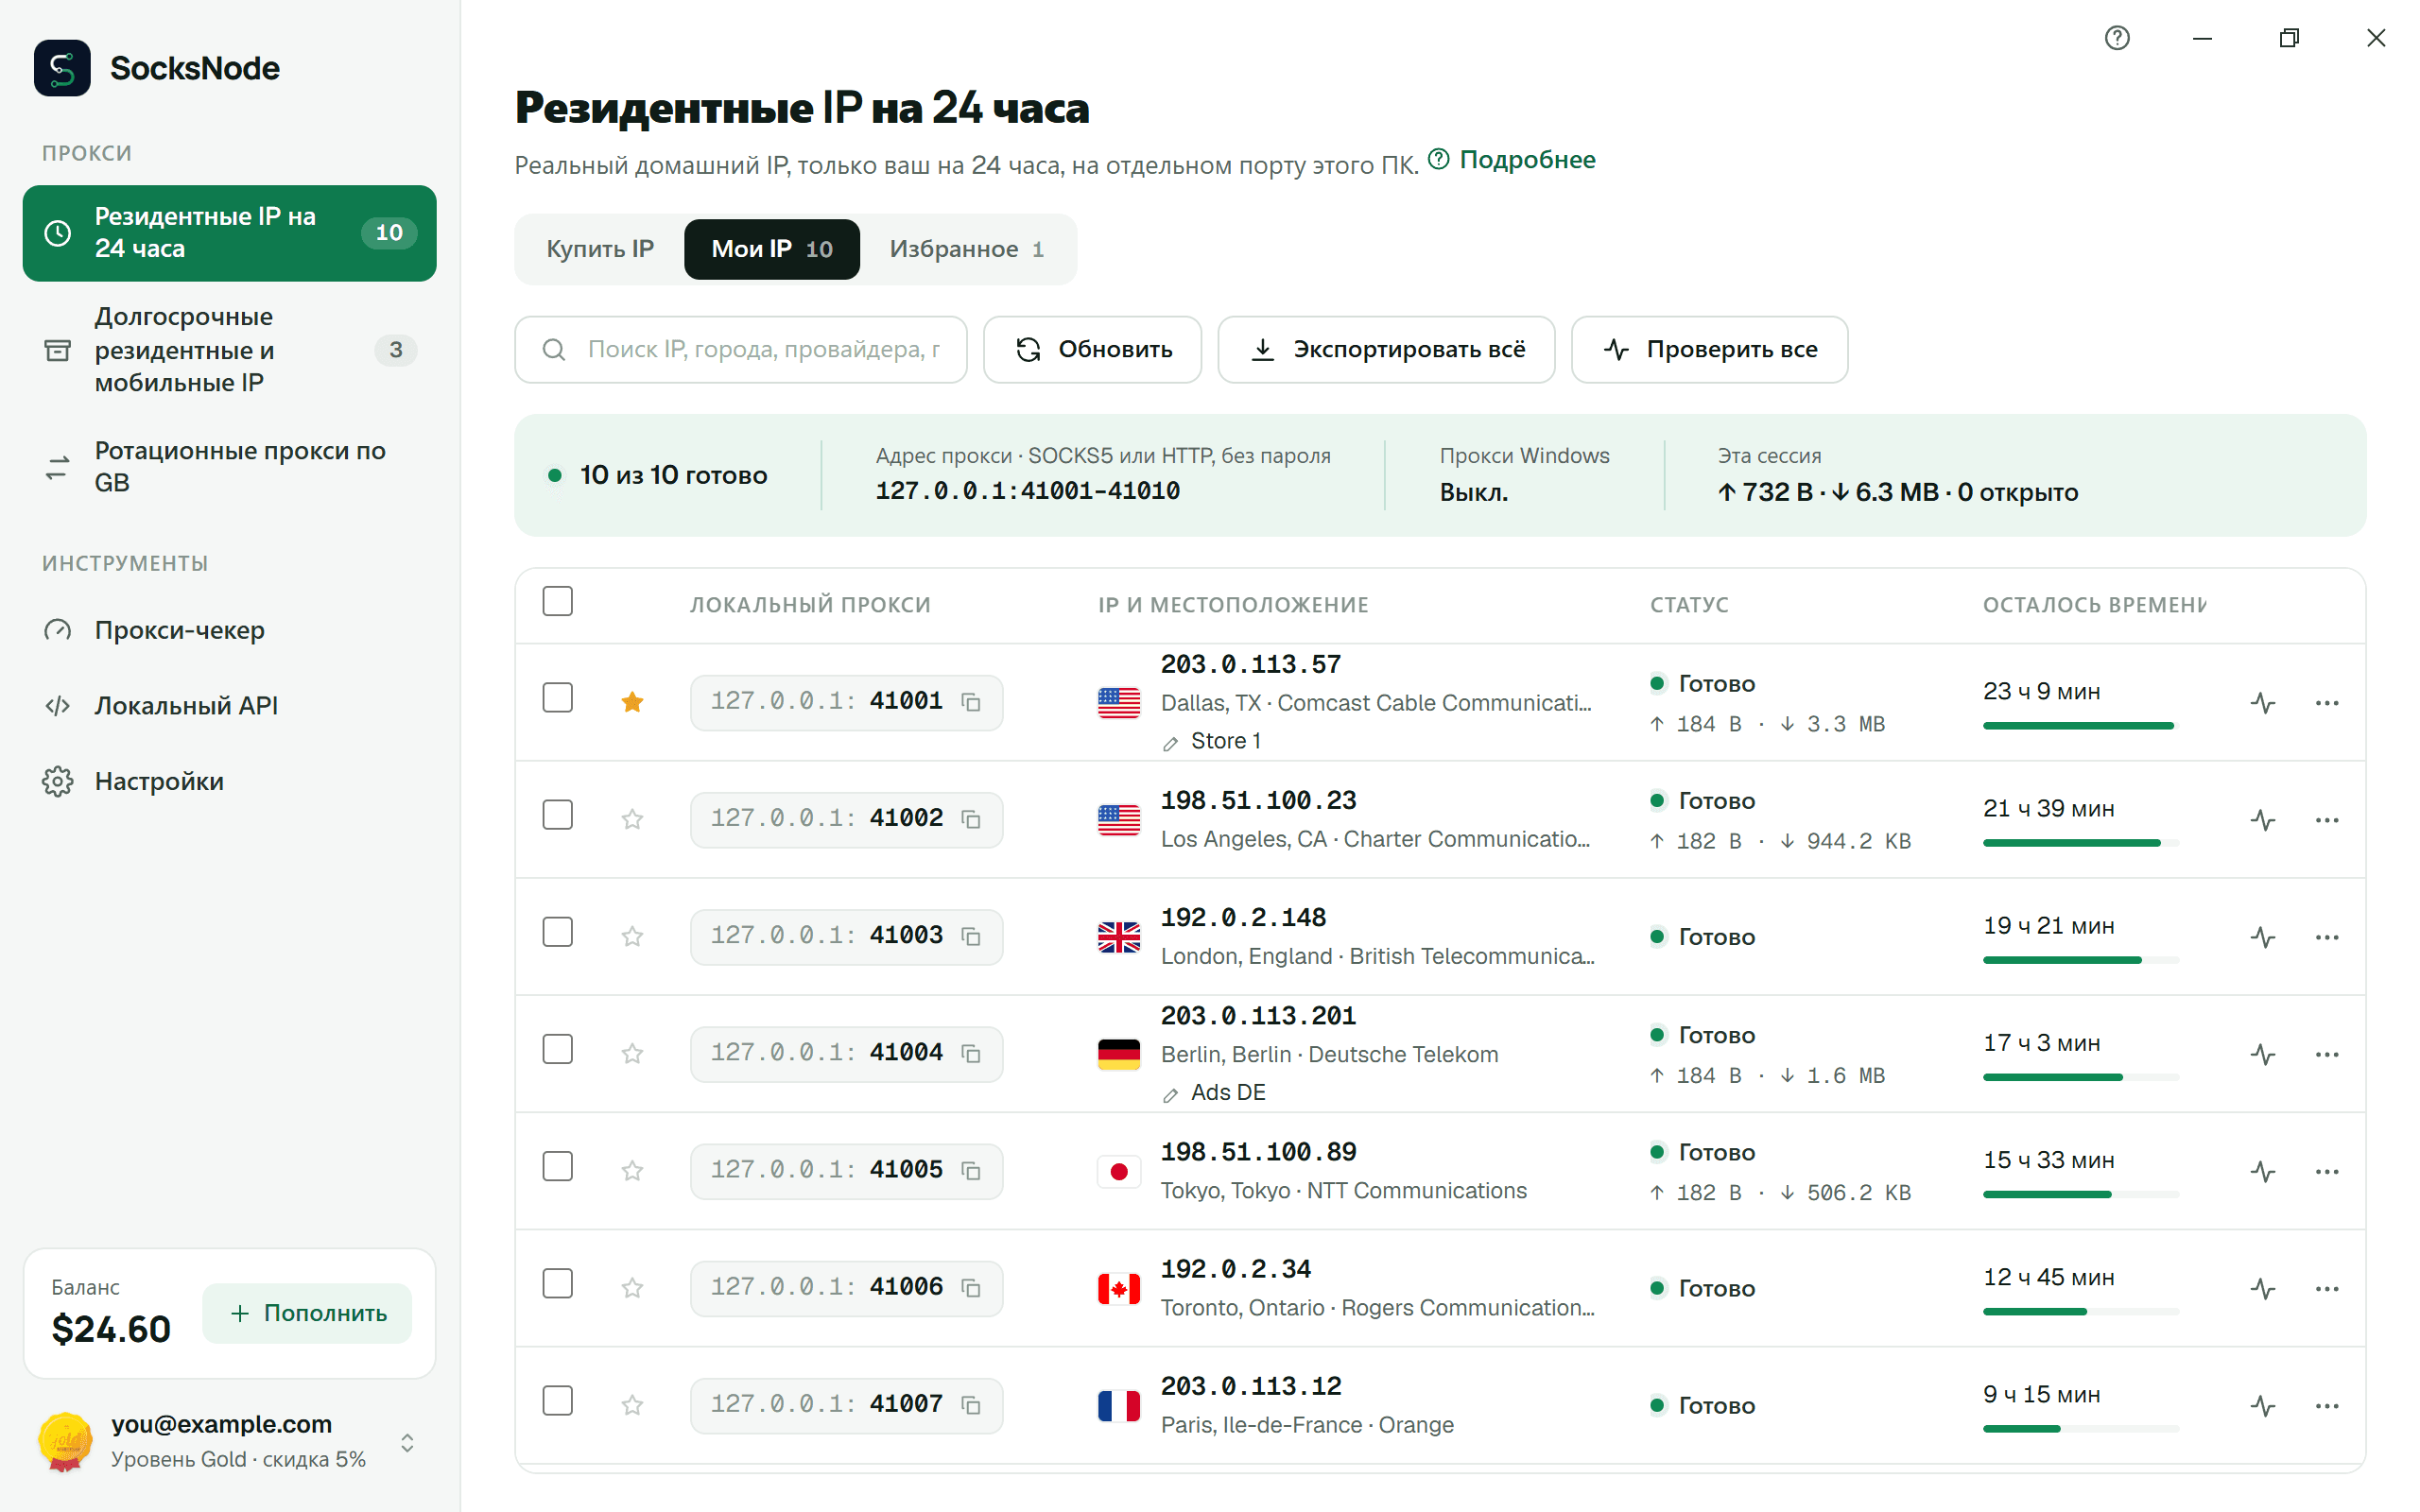Viewport: 2420px width, 1512px height.
Task: Open more options for London proxy row
Action: (x=2326, y=936)
